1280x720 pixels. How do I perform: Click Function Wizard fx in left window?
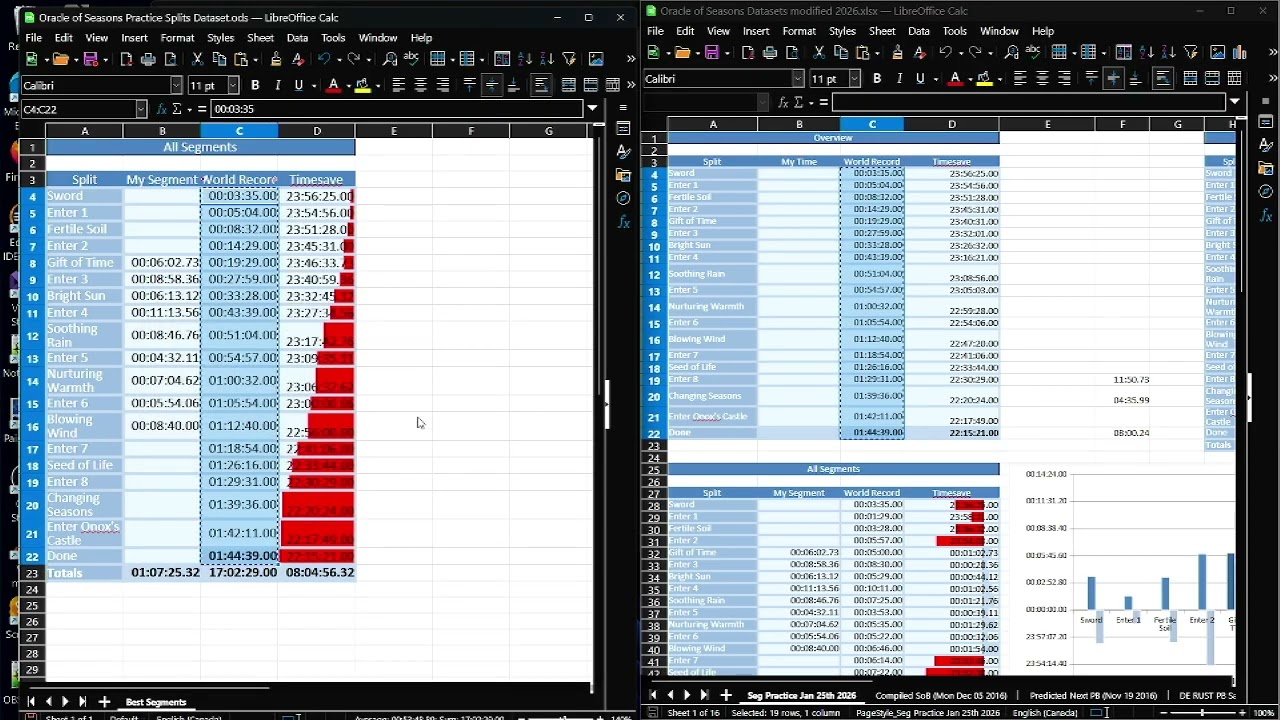[x=160, y=109]
